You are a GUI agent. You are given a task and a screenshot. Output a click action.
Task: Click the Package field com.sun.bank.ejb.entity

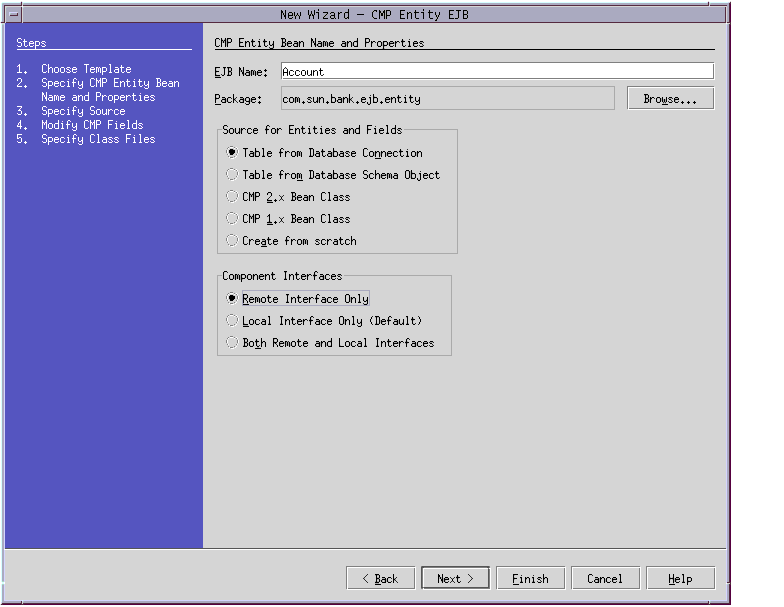(x=448, y=98)
